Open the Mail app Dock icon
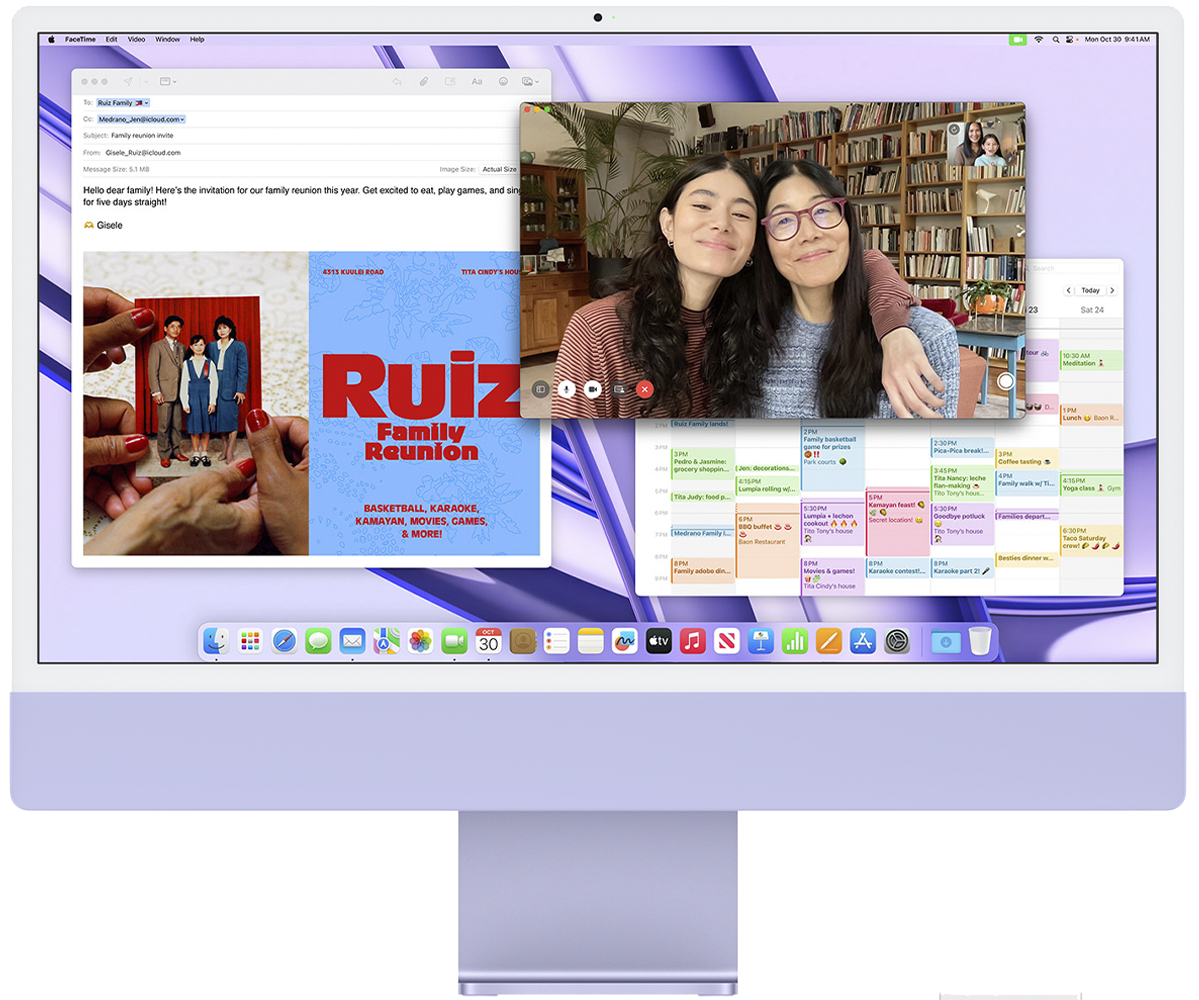The height and width of the screenshot is (1000, 1199). (353, 641)
